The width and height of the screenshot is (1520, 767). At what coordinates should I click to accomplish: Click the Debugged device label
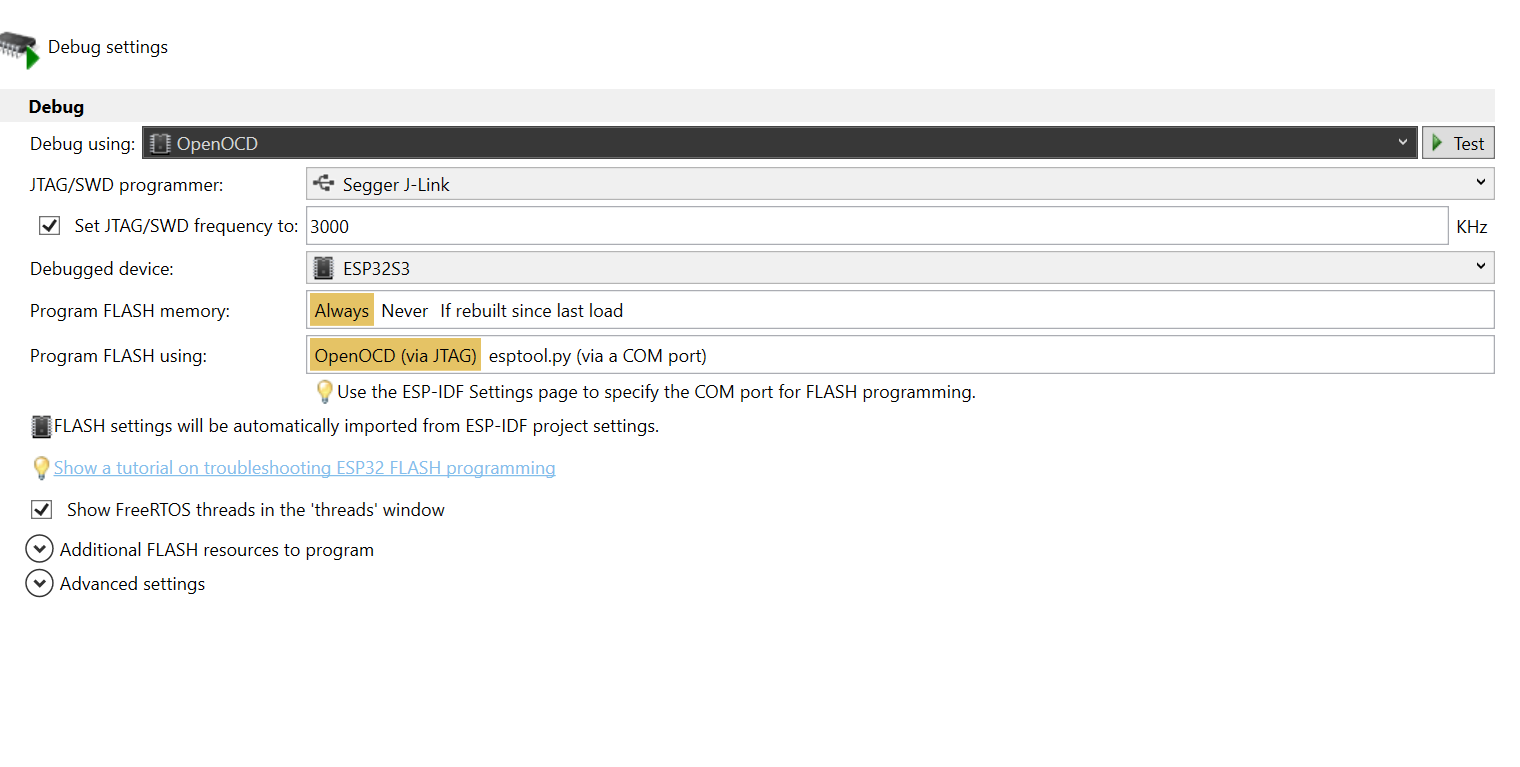pyautogui.click(x=102, y=269)
